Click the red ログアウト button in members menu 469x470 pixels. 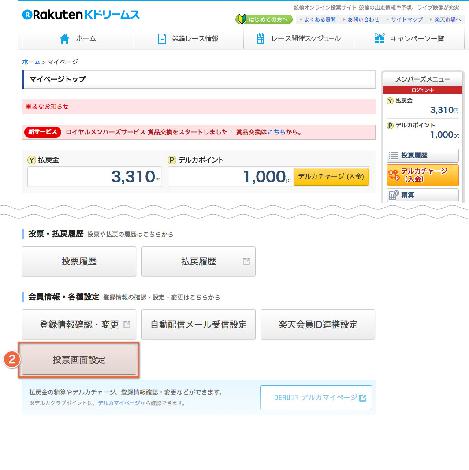pos(422,90)
